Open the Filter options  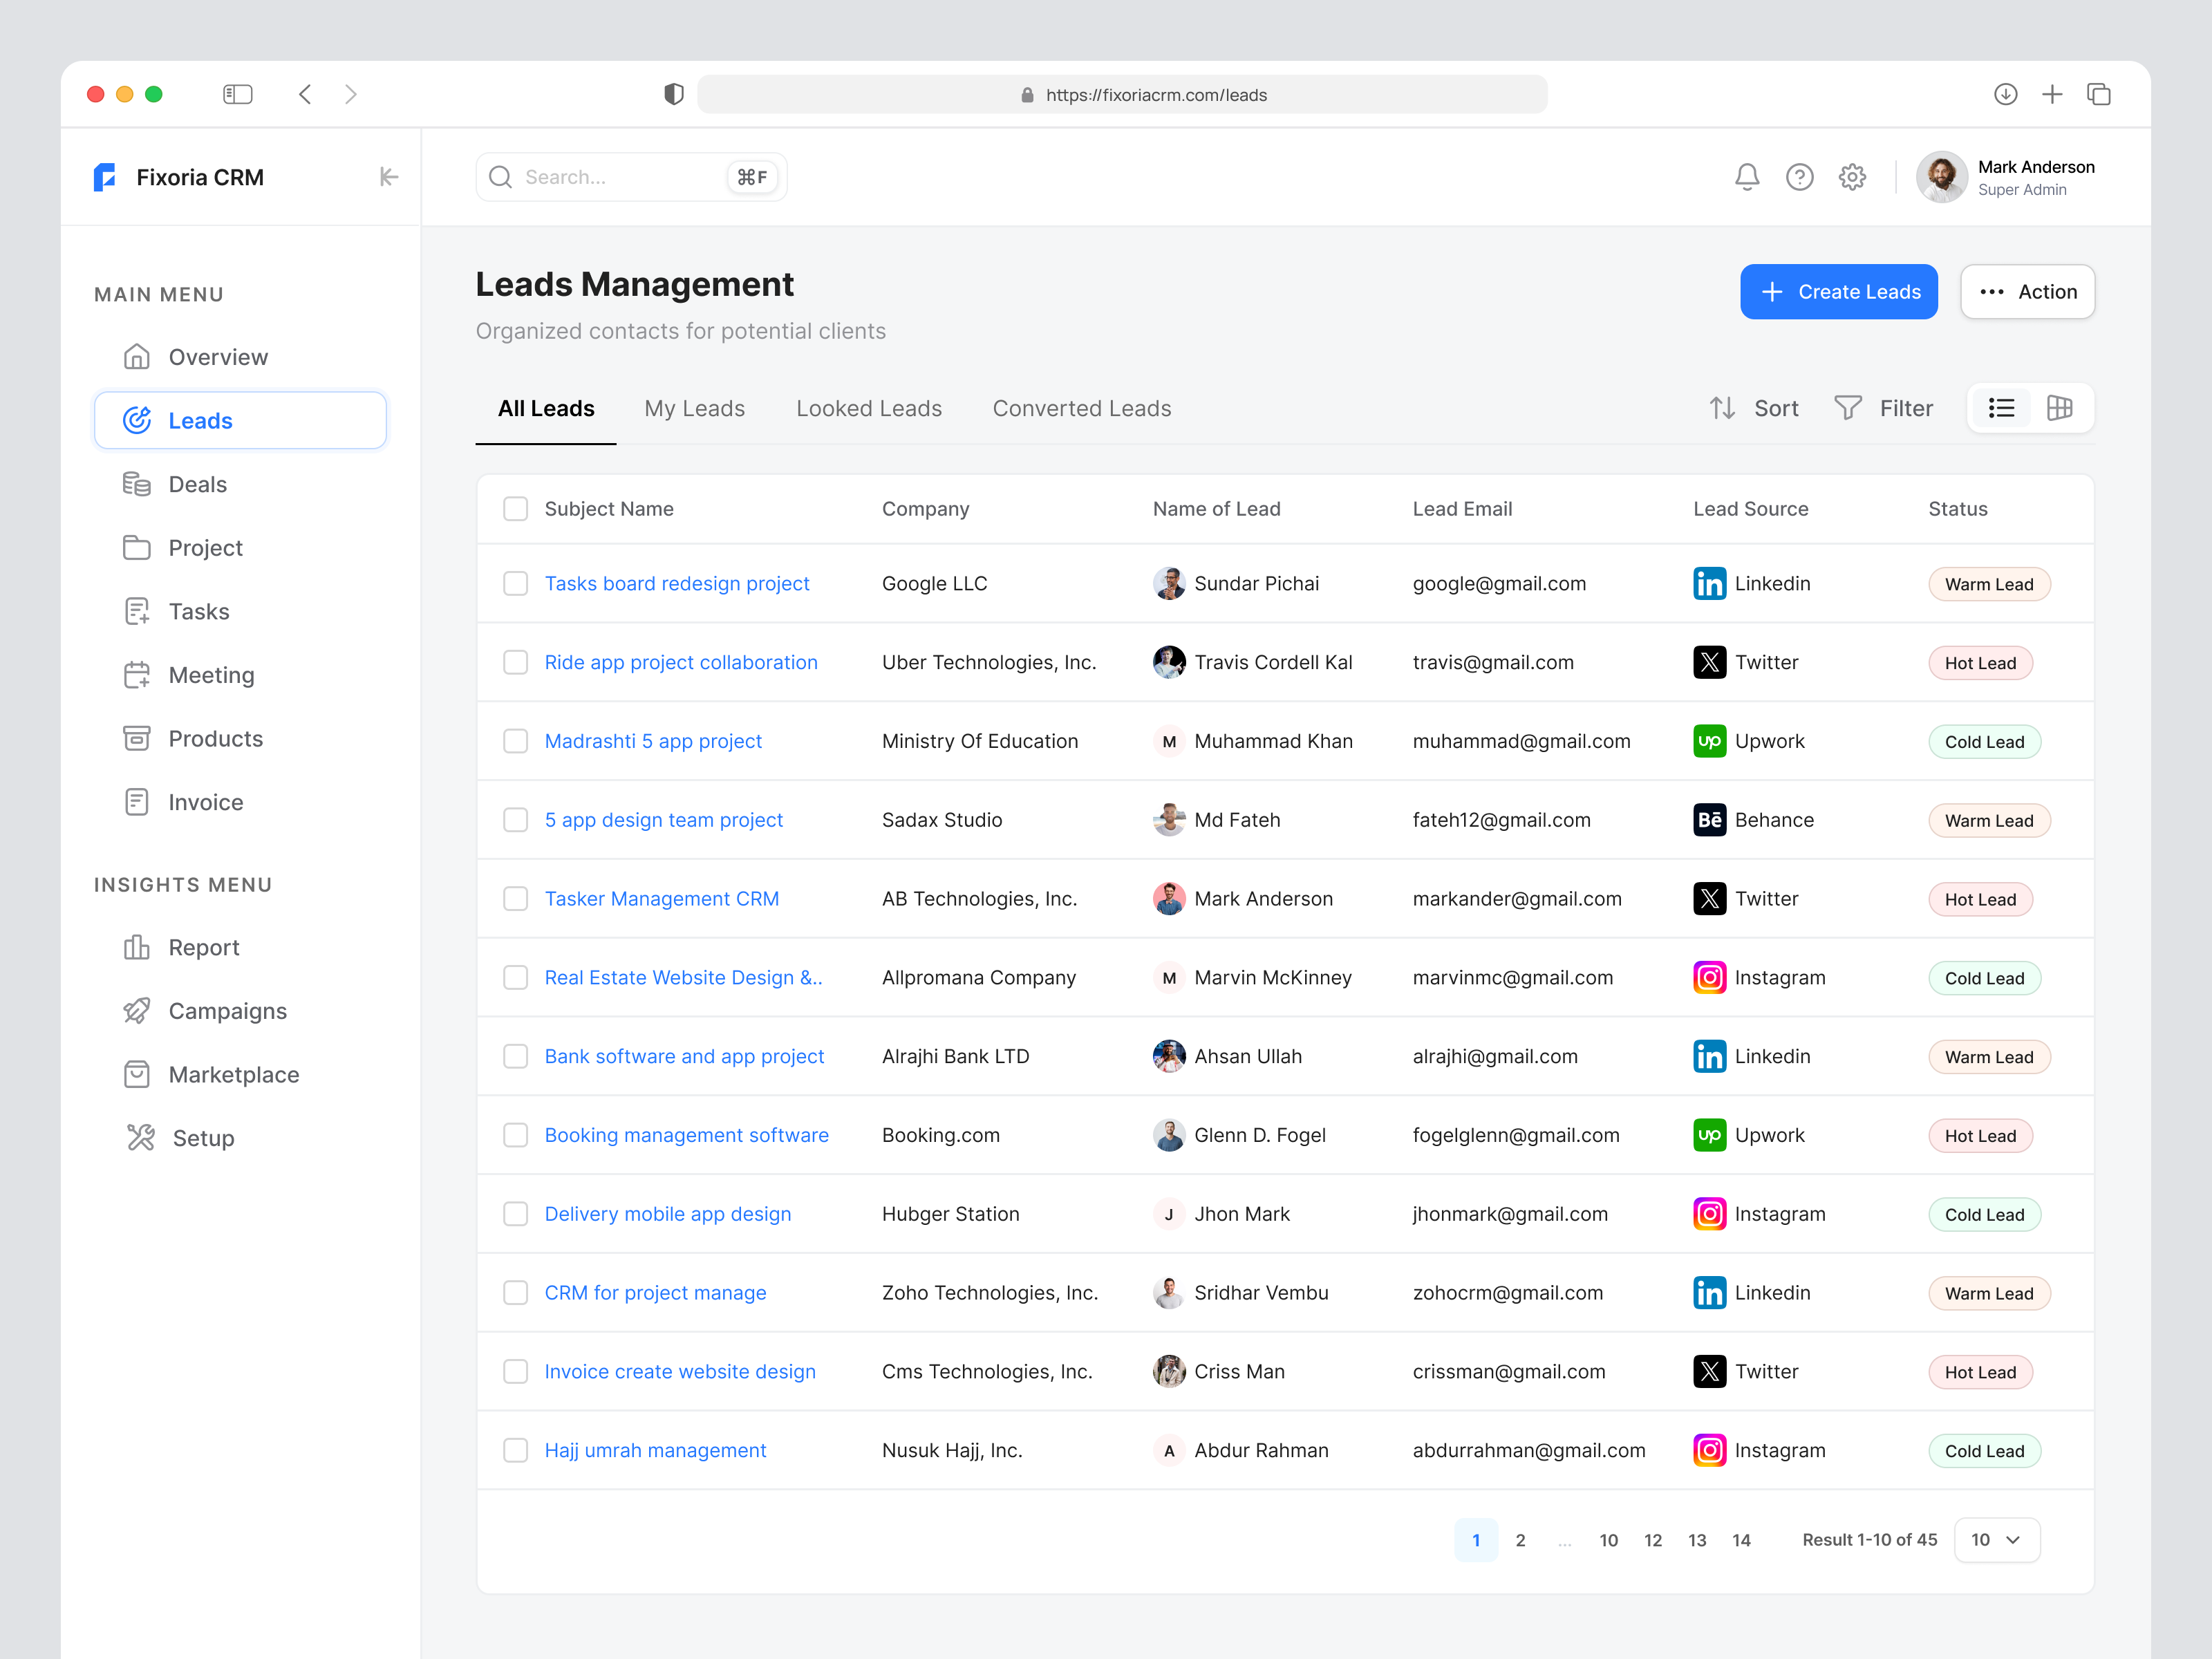[x=1885, y=408]
